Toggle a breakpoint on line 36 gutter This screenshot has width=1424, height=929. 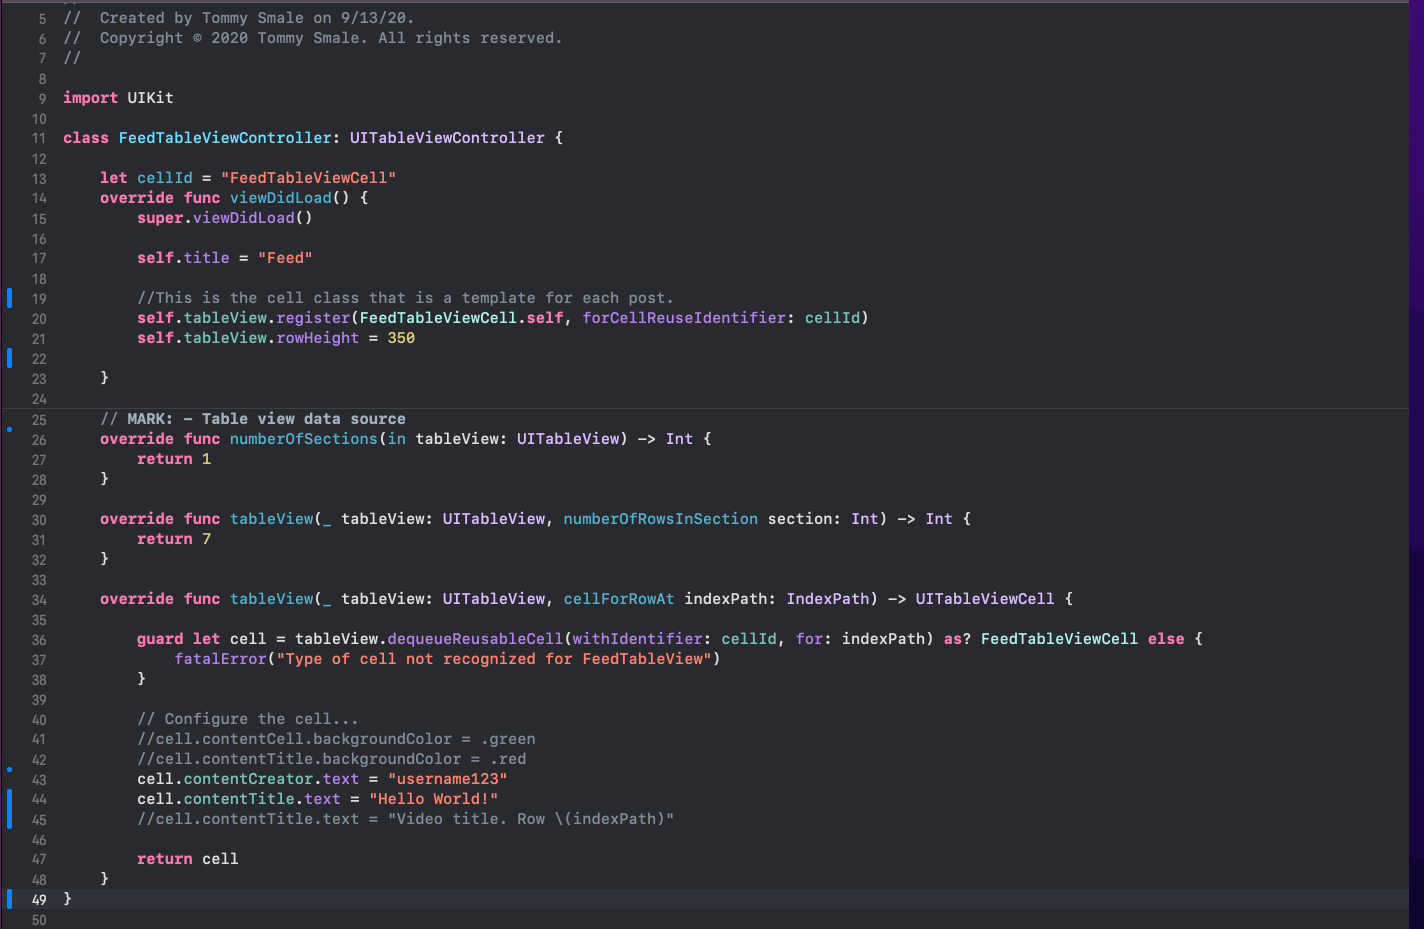point(39,638)
